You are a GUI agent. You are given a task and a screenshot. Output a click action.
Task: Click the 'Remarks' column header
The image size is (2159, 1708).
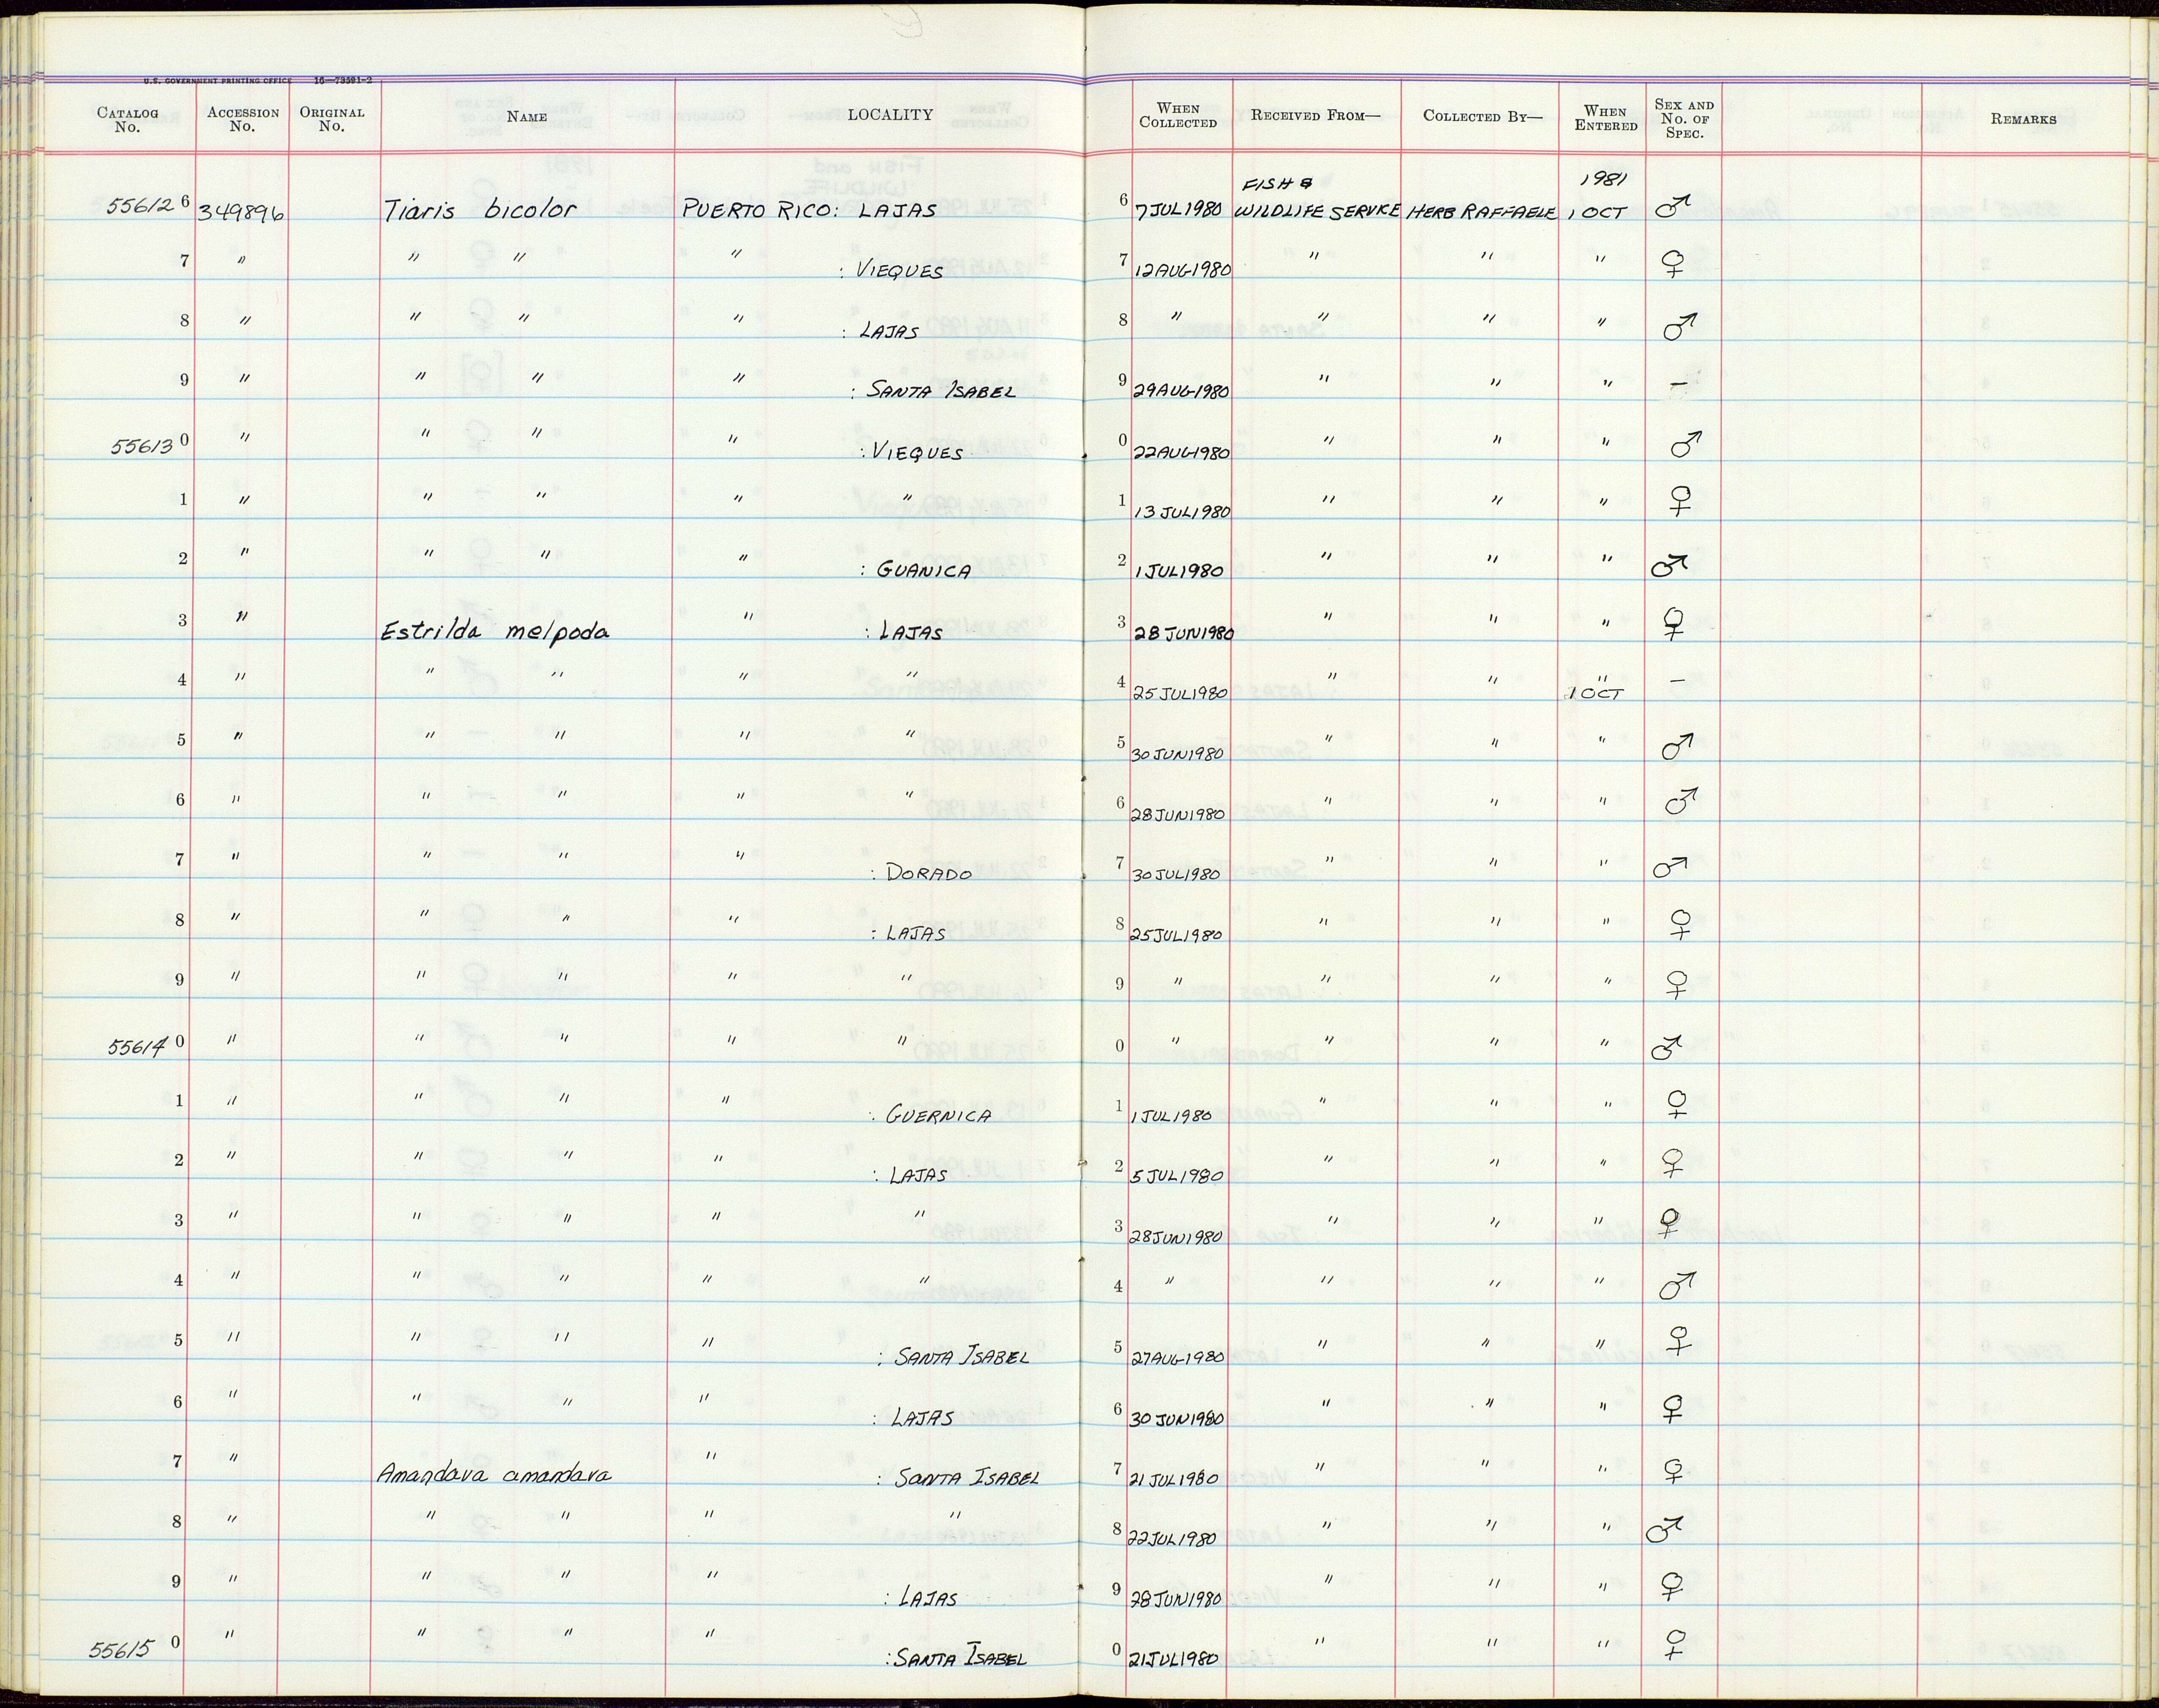(x=2023, y=119)
